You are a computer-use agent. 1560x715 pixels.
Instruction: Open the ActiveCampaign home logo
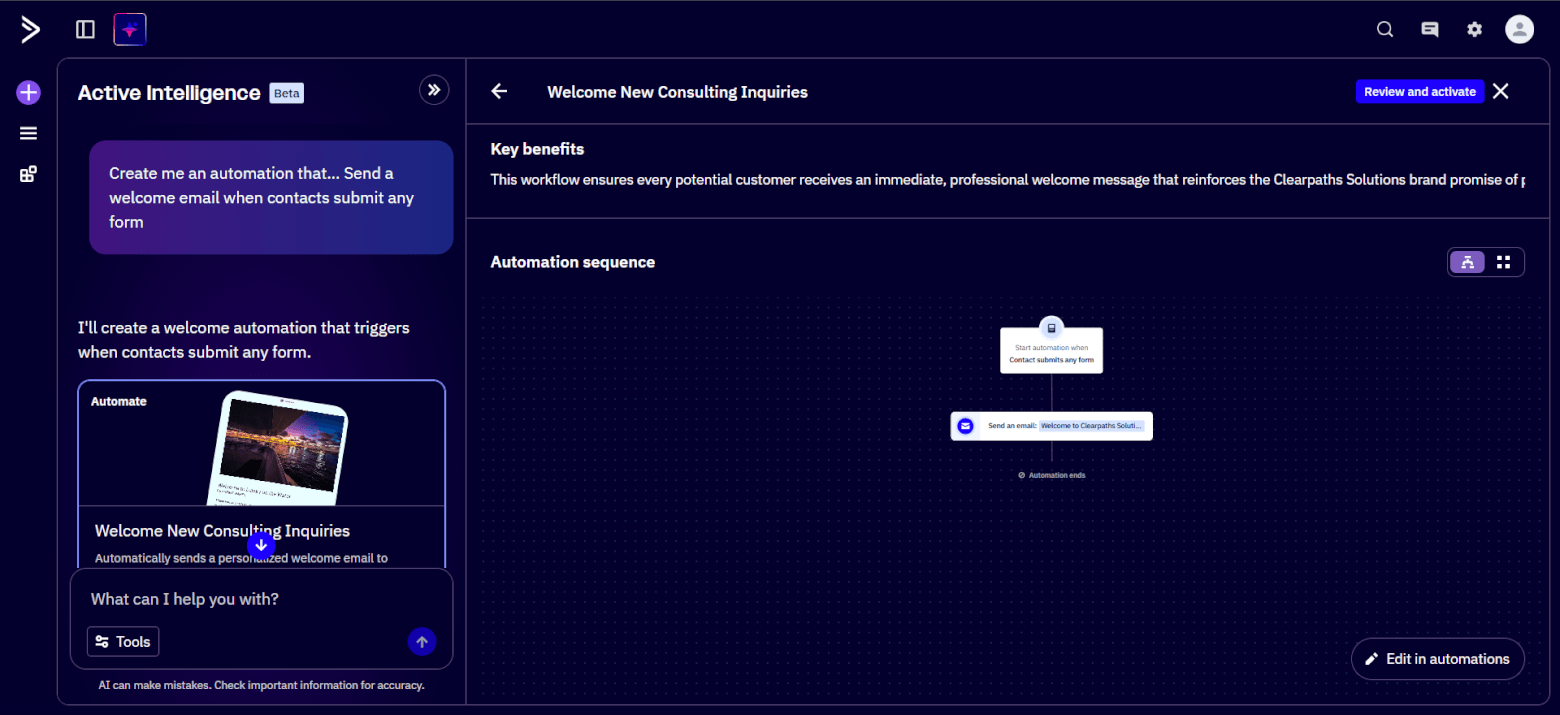(x=30, y=29)
